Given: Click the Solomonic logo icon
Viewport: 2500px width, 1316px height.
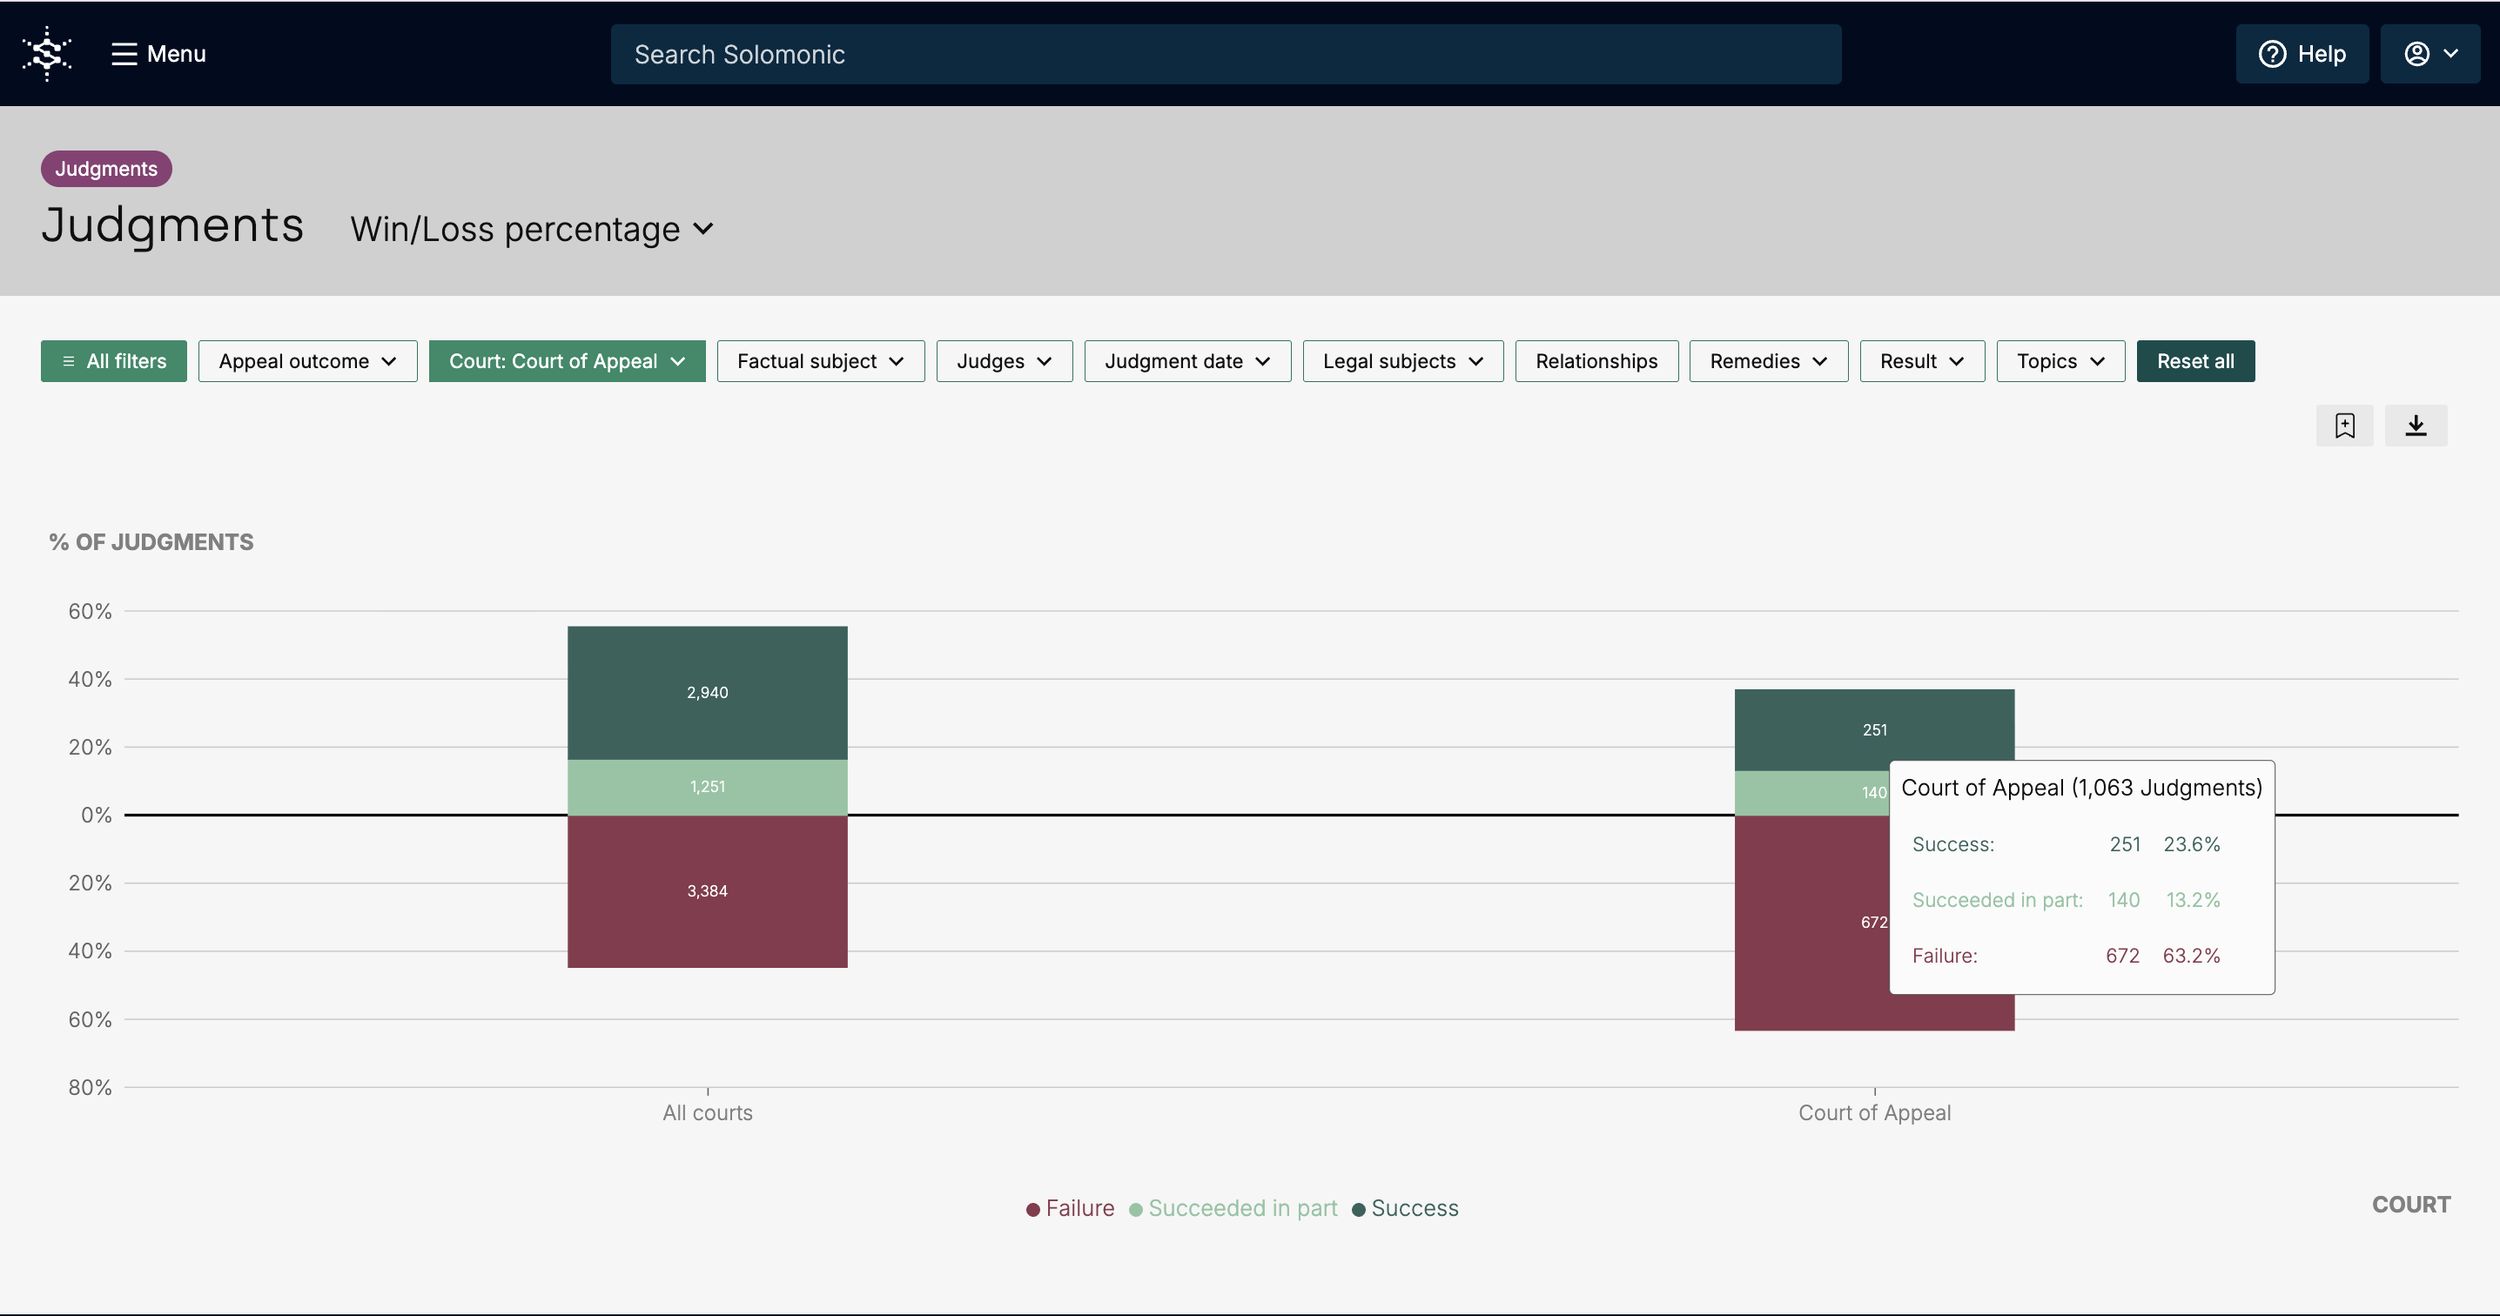Looking at the screenshot, I should [x=47, y=54].
